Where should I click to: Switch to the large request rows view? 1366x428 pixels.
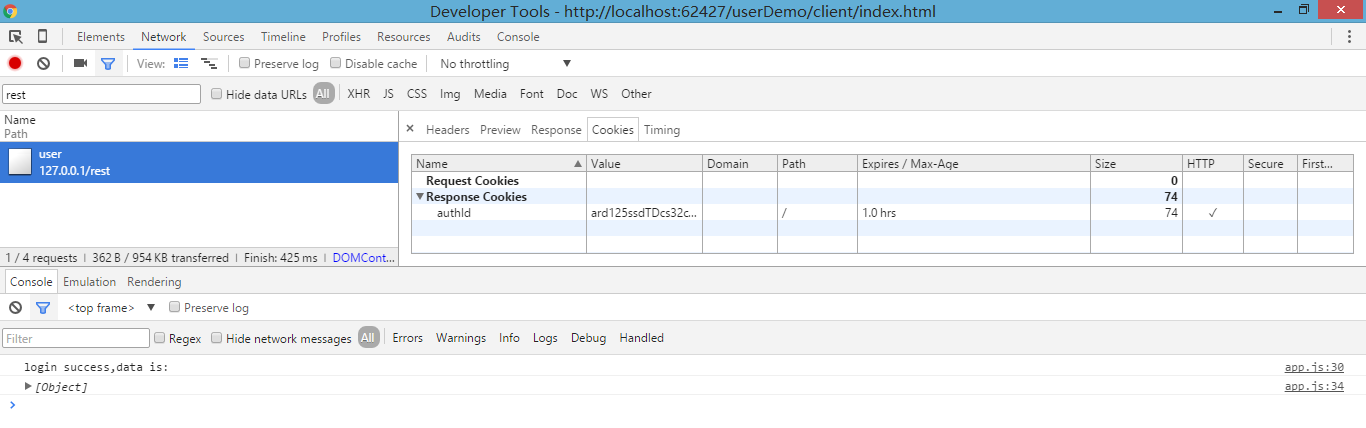pyautogui.click(x=181, y=63)
